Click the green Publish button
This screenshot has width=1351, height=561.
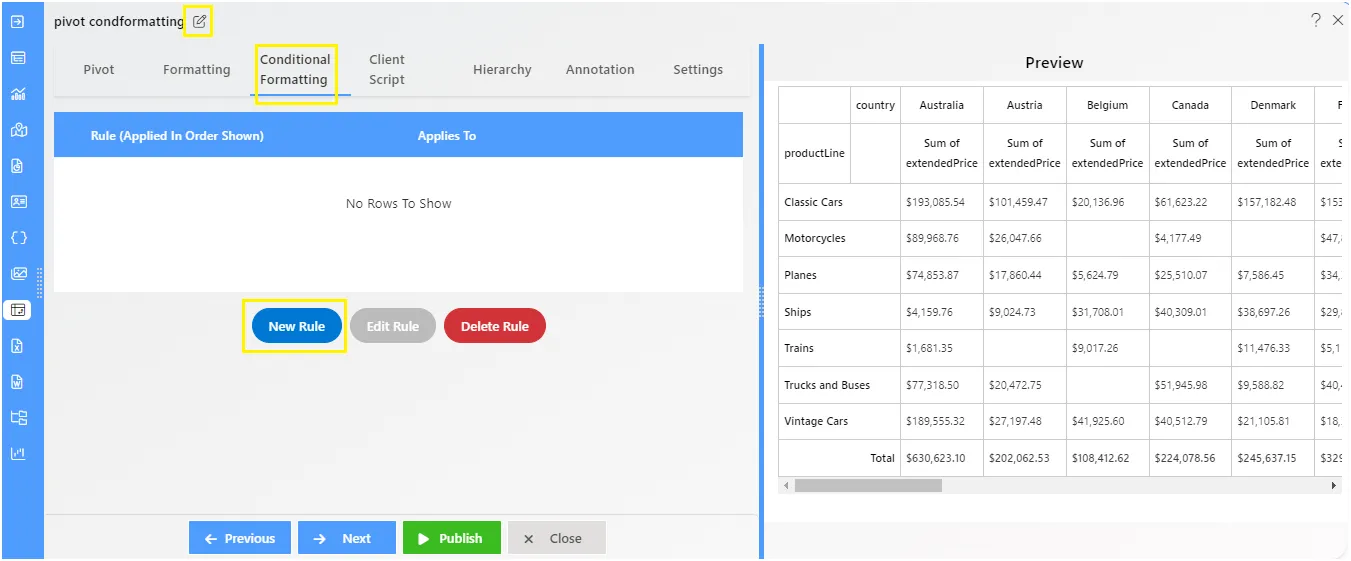pyautogui.click(x=451, y=538)
